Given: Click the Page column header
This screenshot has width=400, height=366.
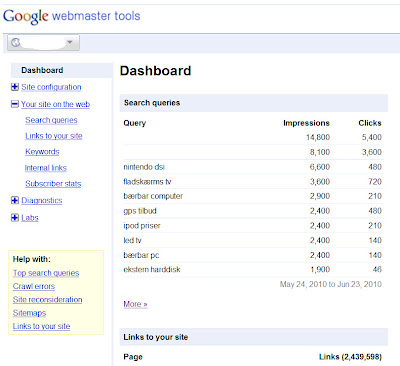Looking at the screenshot, I should [x=133, y=357].
